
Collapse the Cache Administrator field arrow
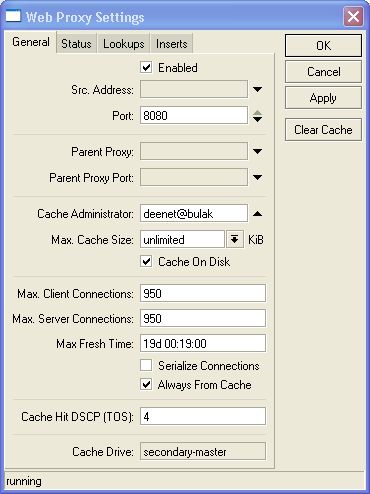click(x=257, y=213)
